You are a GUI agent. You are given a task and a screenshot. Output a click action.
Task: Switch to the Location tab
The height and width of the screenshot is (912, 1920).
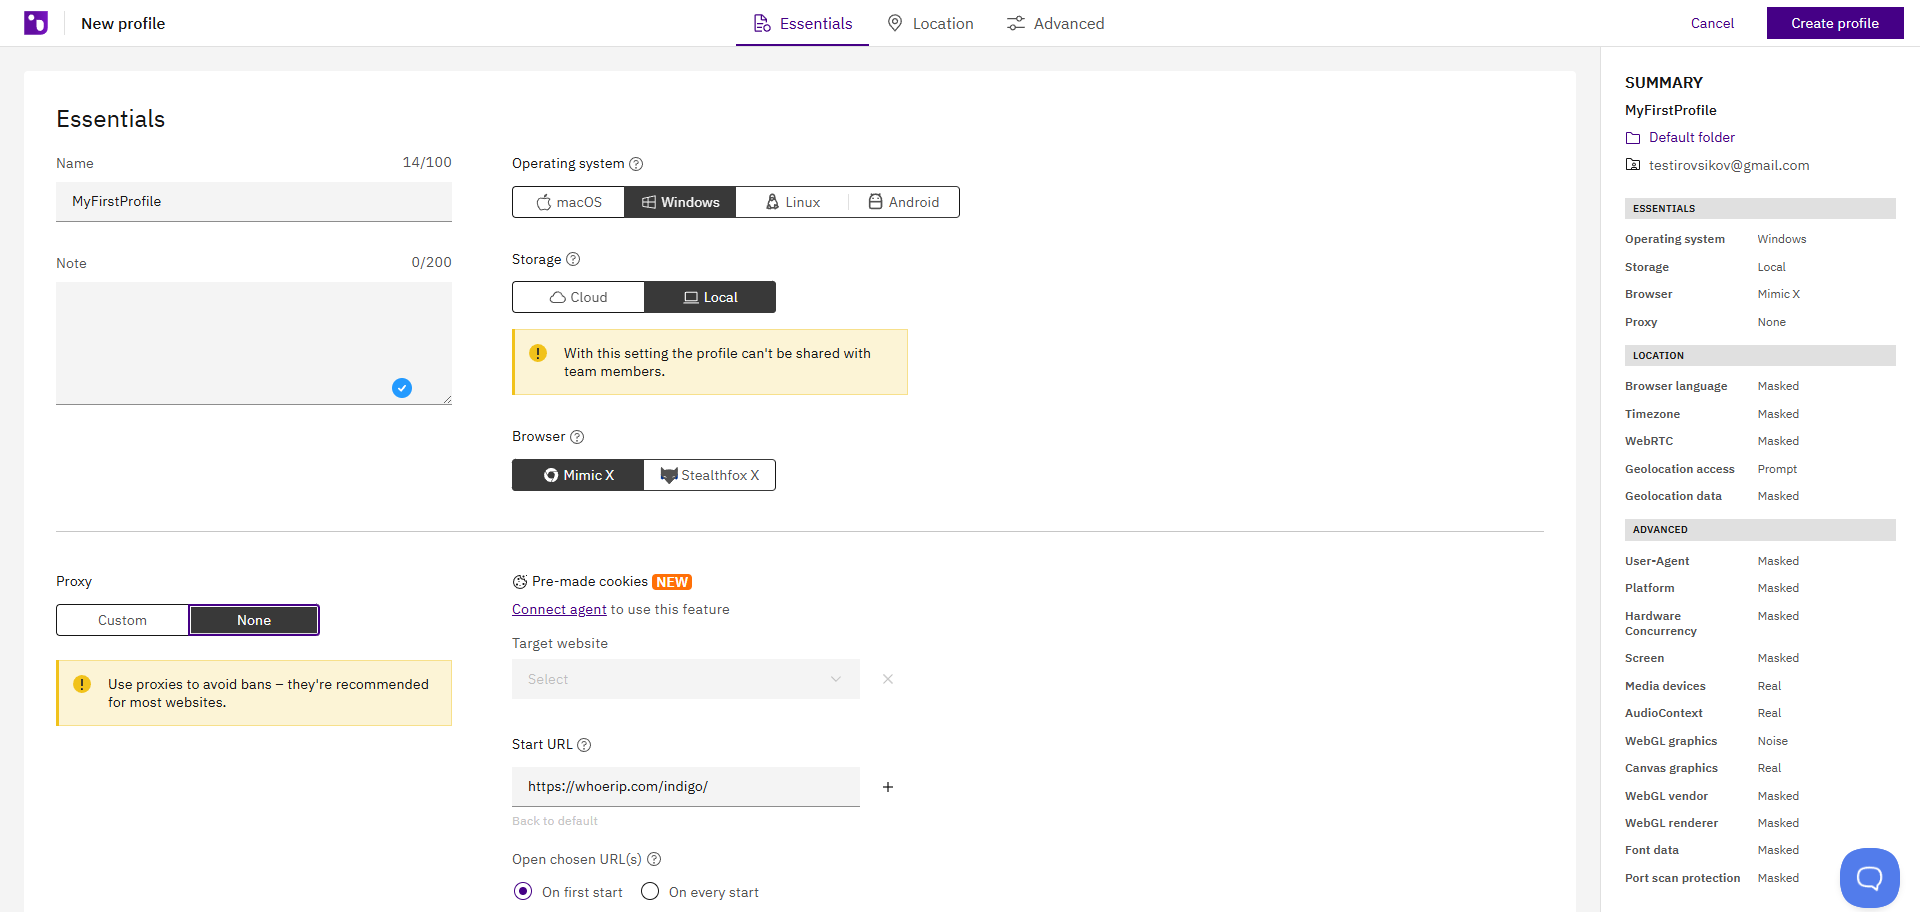point(930,23)
